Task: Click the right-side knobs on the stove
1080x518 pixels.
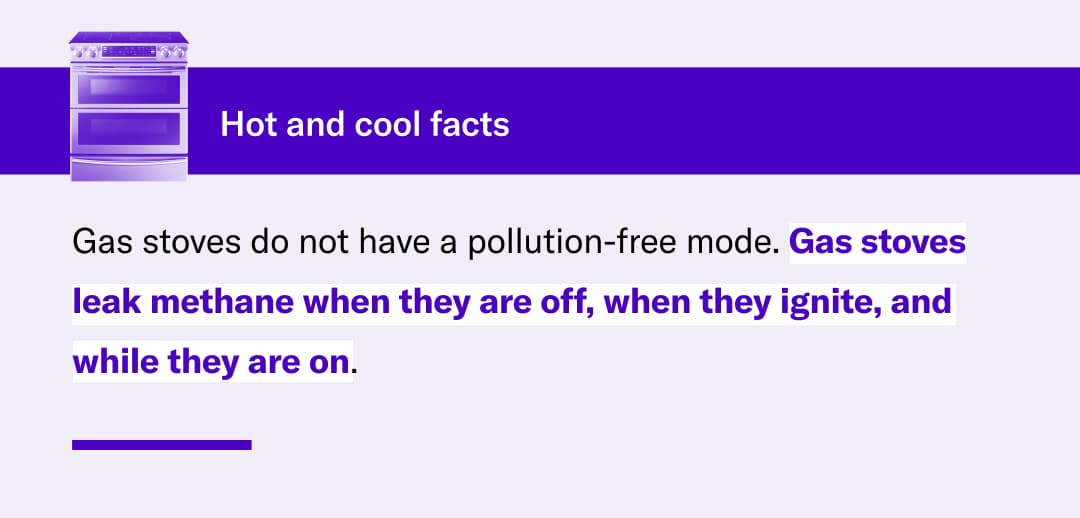Action: tap(171, 51)
